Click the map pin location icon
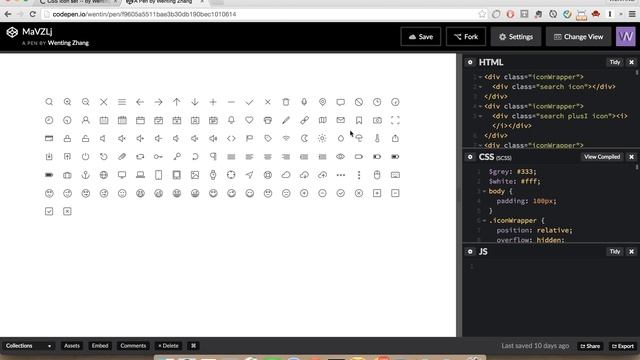The image size is (640, 360). click(x=322, y=102)
